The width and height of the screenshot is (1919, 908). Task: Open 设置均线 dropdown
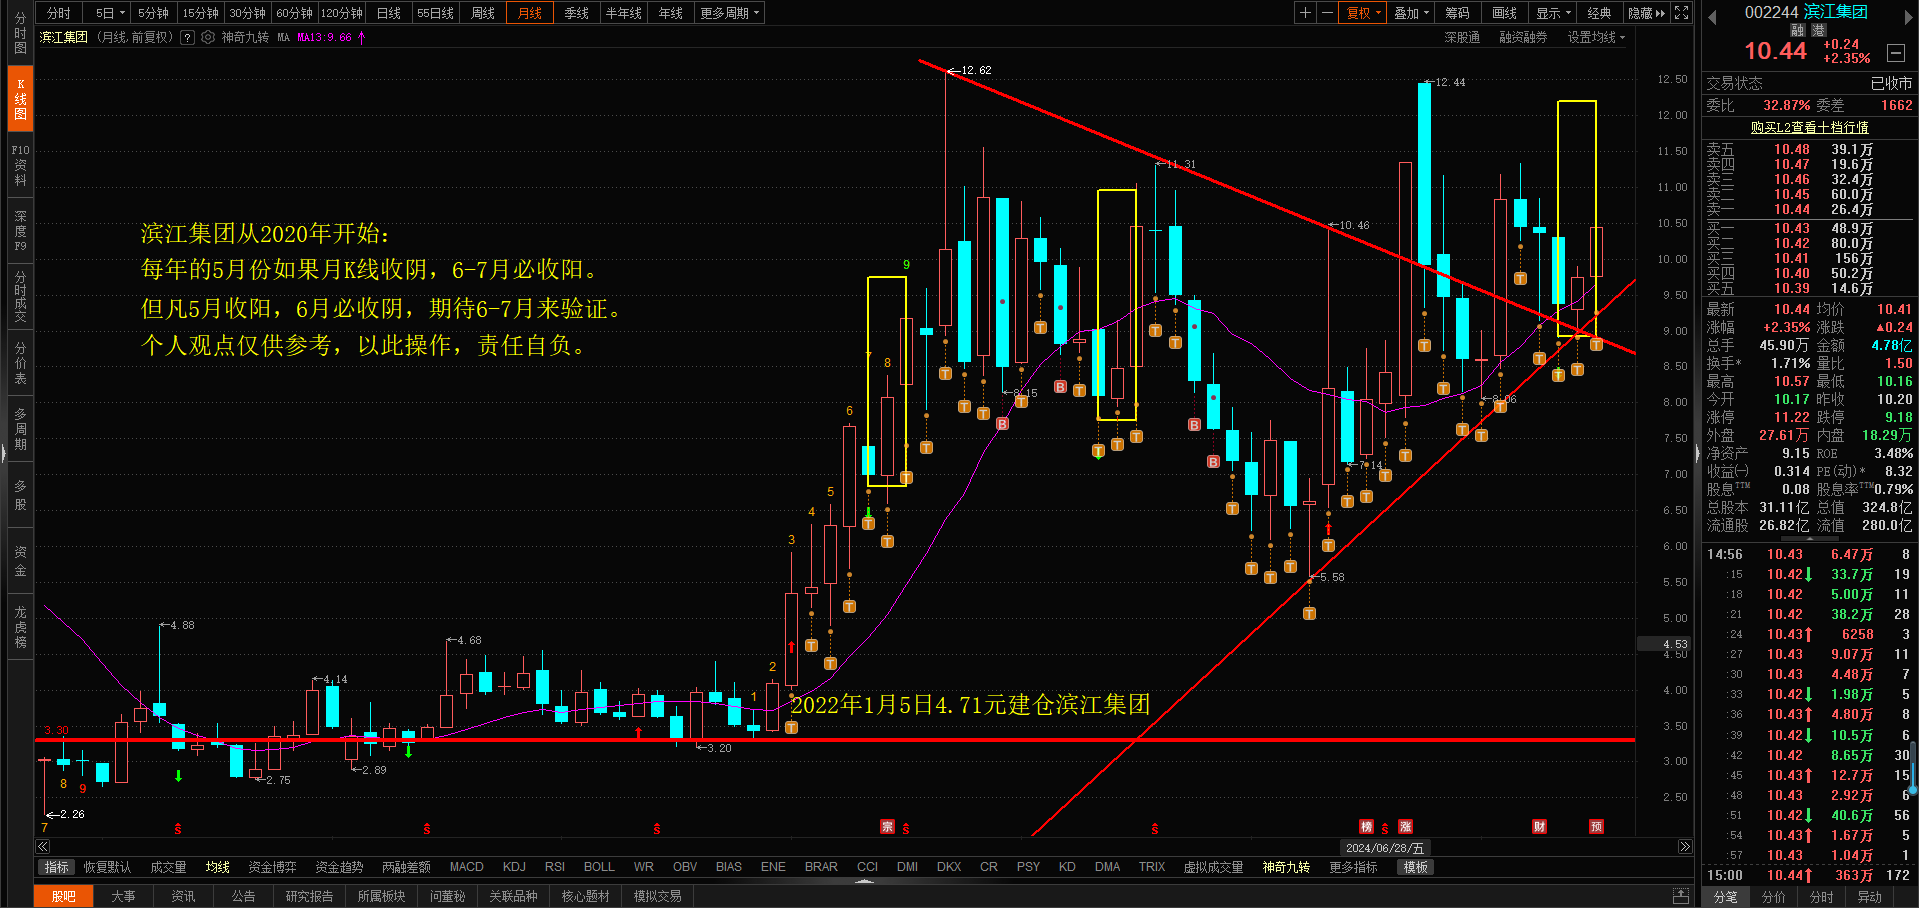1596,37
